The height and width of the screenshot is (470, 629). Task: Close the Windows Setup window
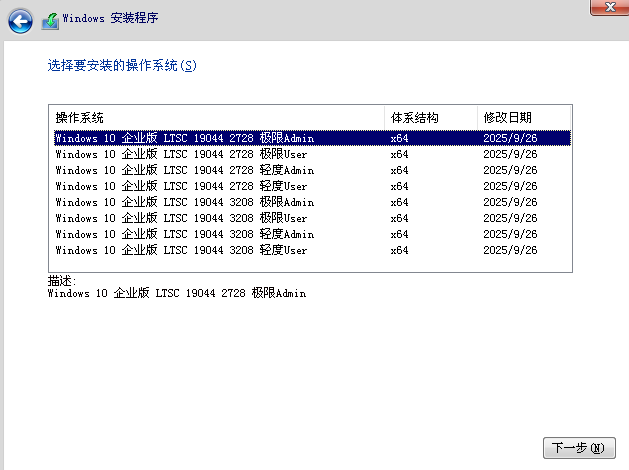point(602,7)
